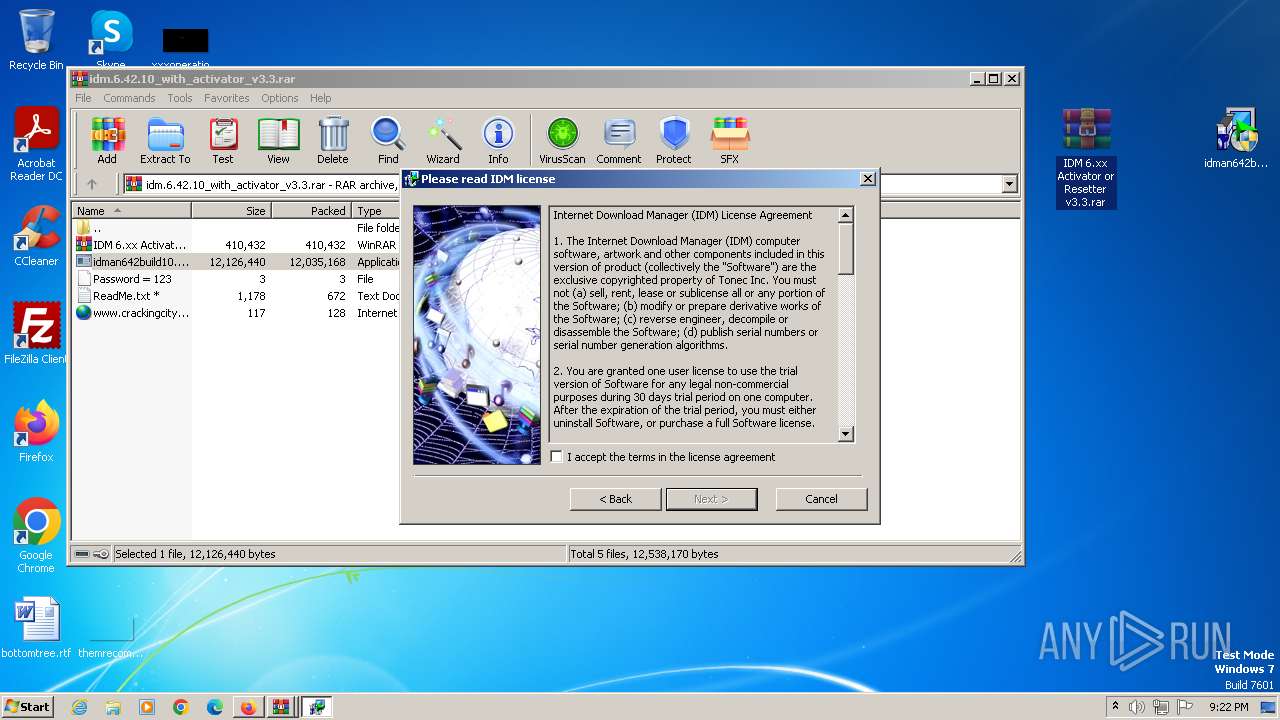This screenshot has width=1280, height=720.
Task: Click the license text scrollbar down arrow
Action: point(846,434)
